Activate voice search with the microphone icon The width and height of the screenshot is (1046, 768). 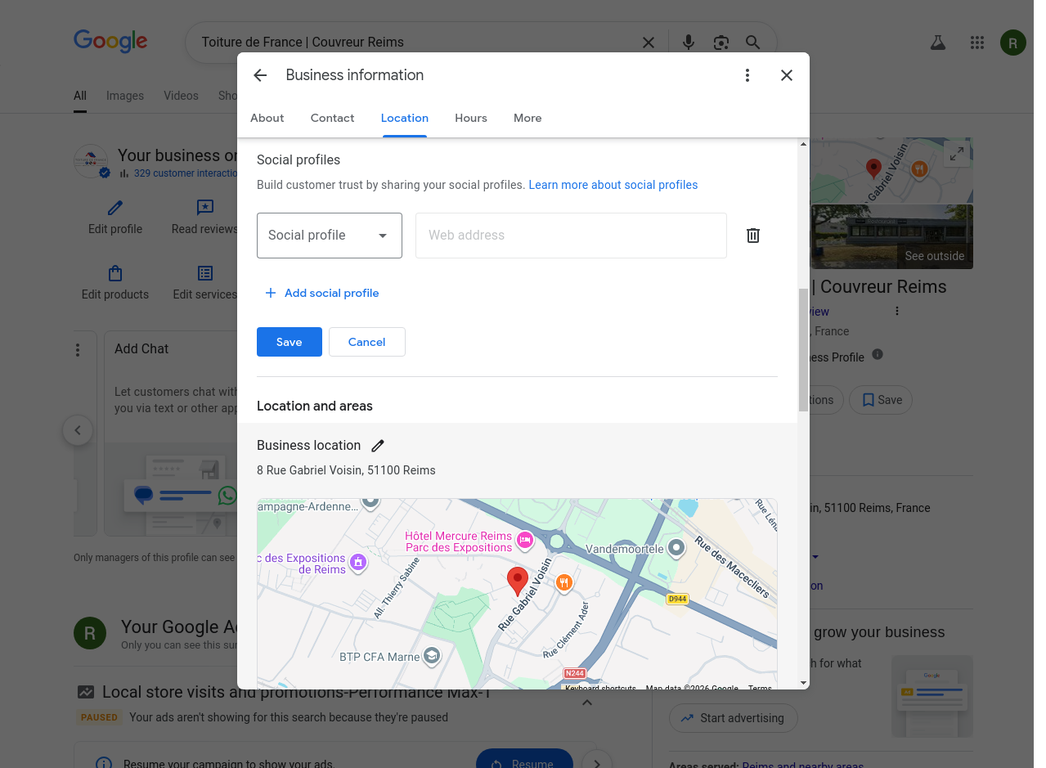687,42
